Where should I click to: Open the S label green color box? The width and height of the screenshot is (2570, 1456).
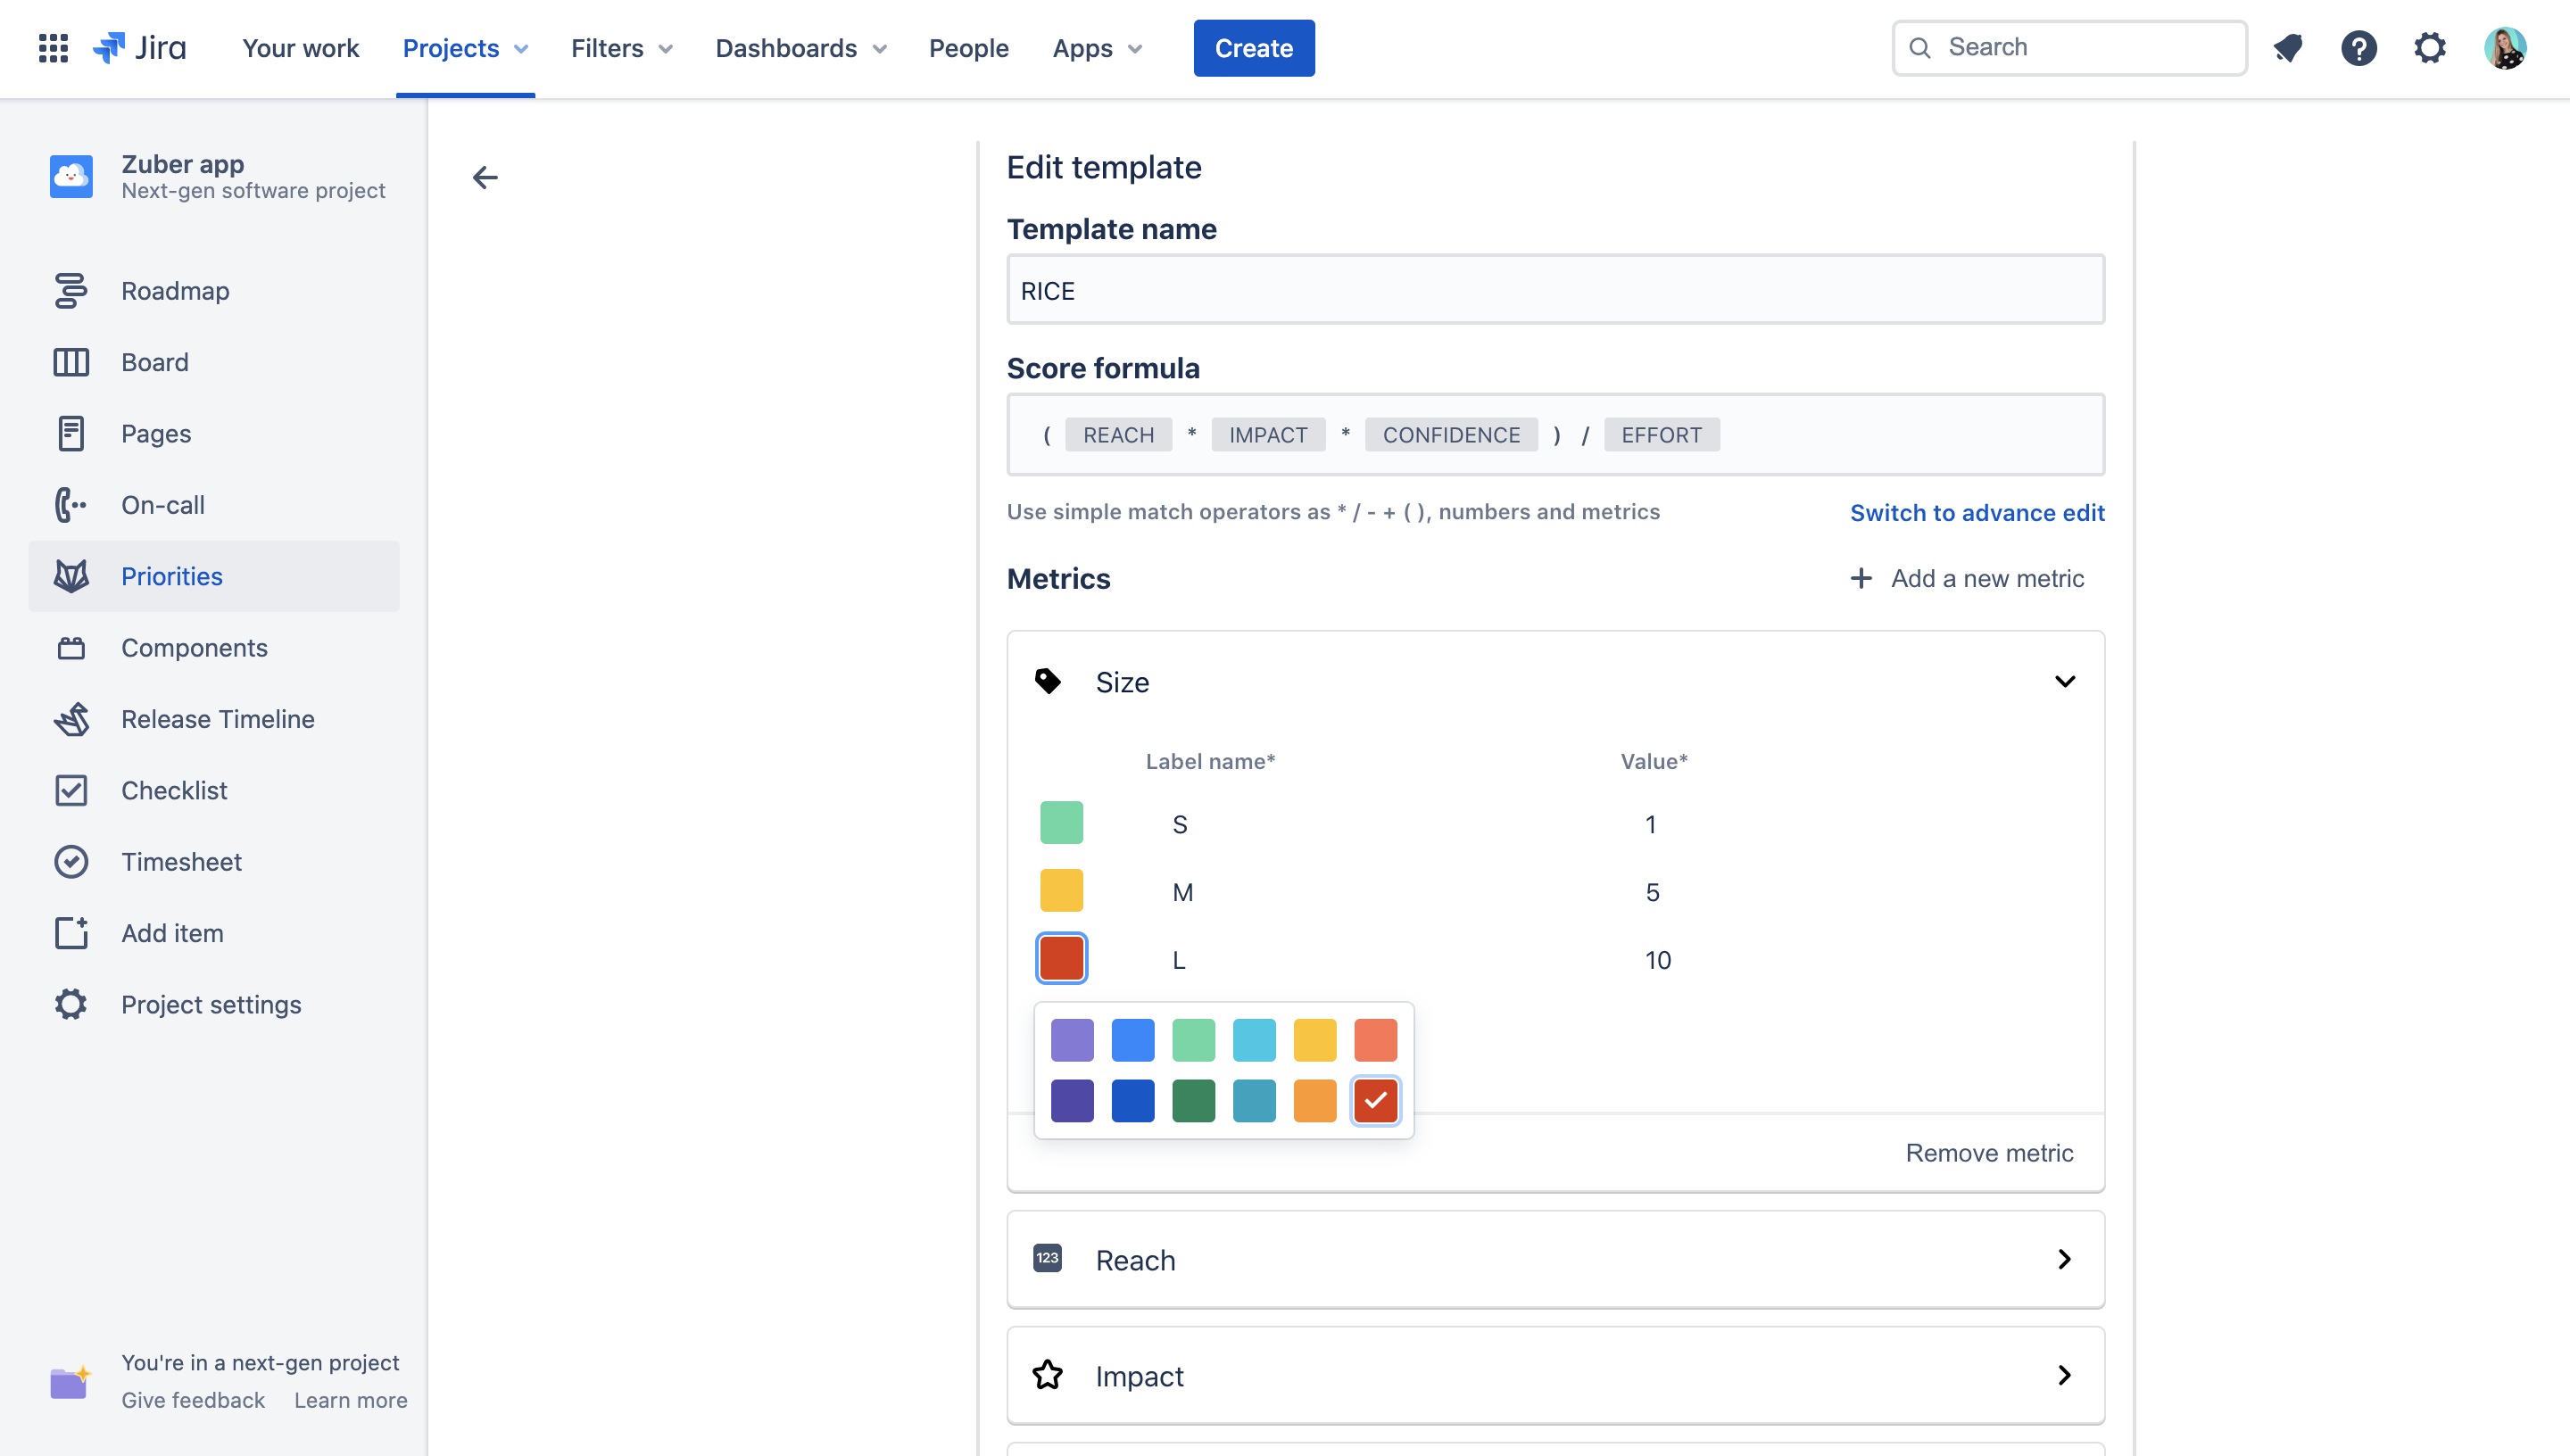[x=1061, y=823]
